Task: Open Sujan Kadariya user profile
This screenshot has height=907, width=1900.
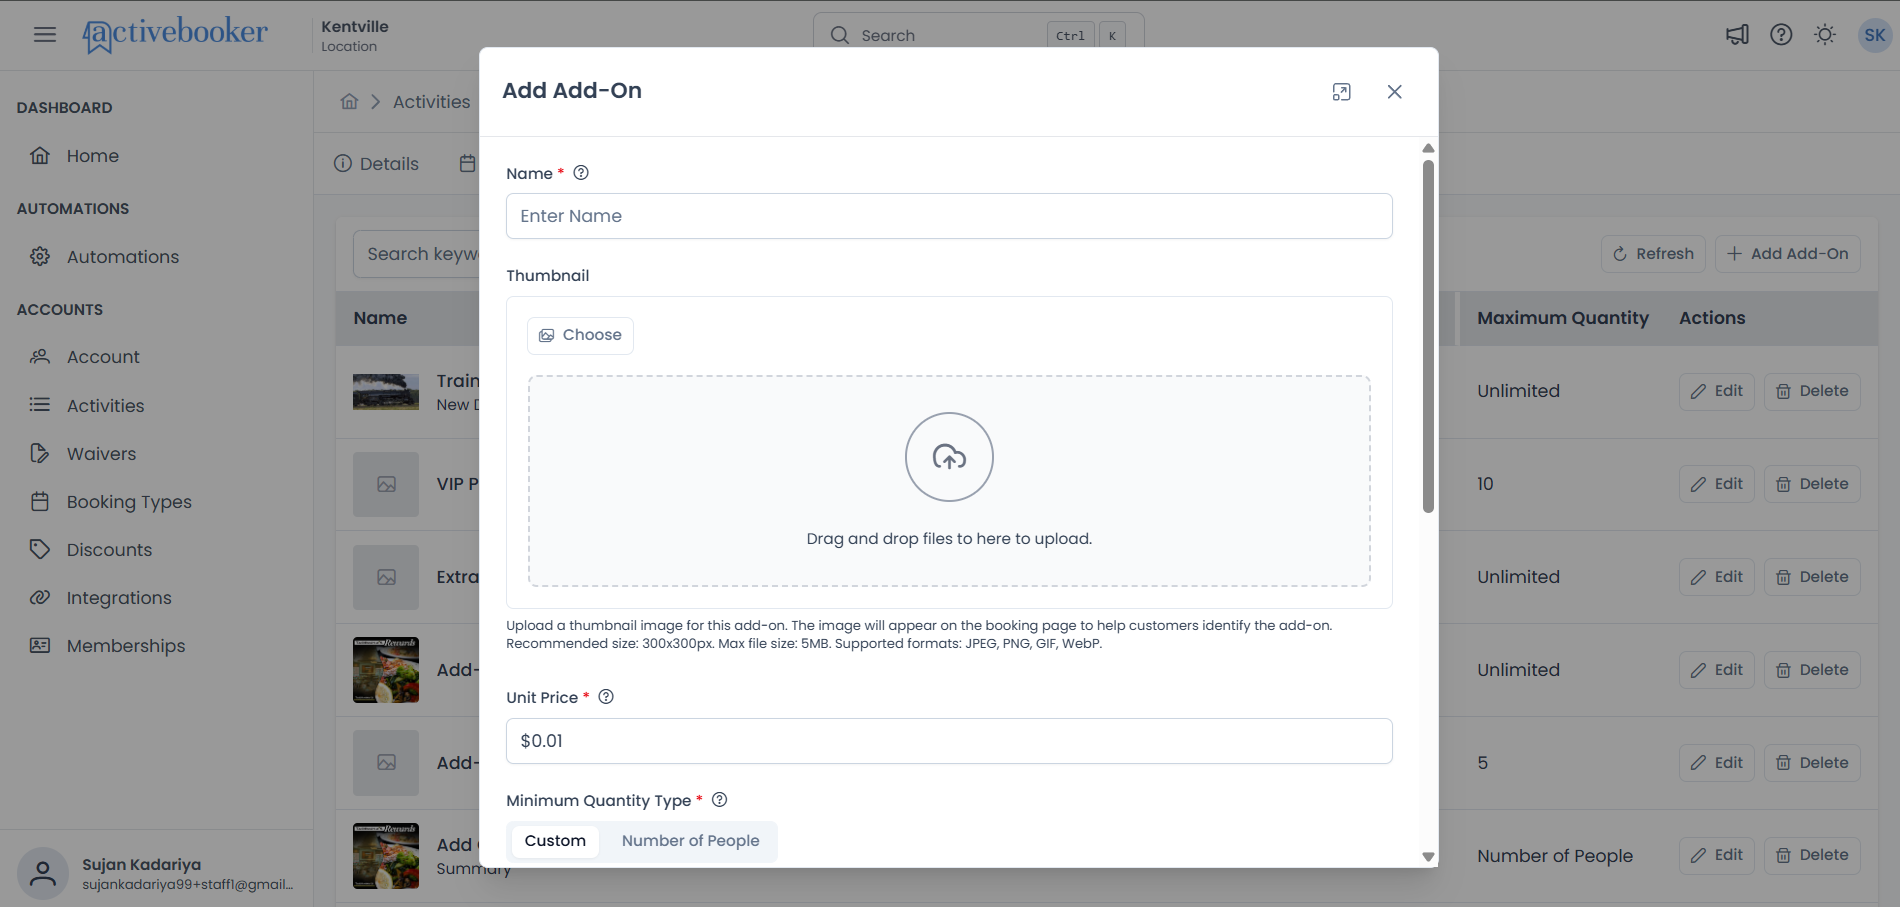Action: (158, 873)
